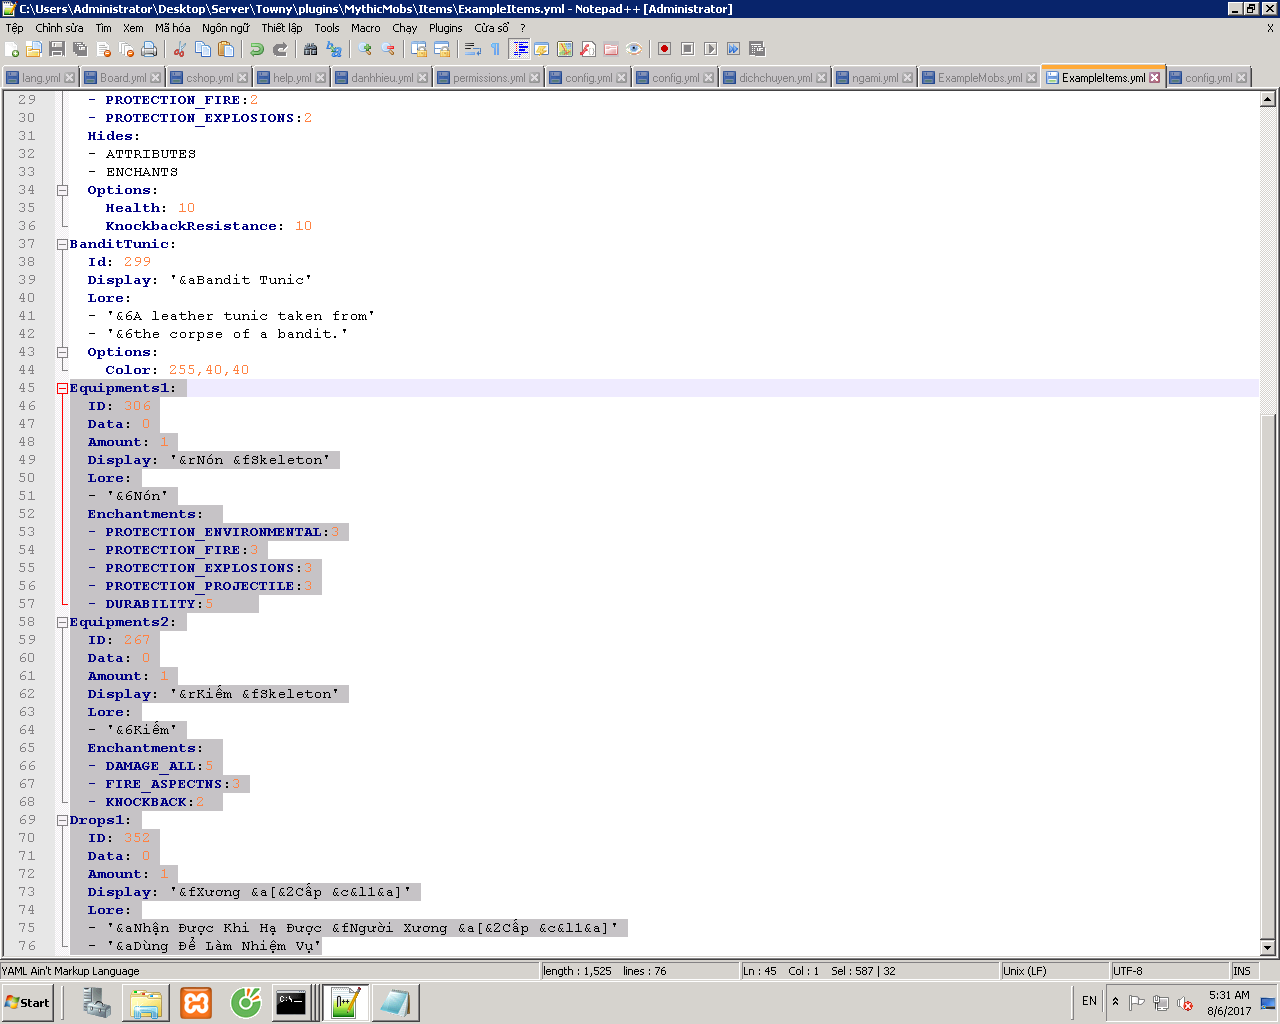Toggle Word wrap in the toolbar
This screenshot has width=1280, height=1024.
[x=473, y=49]
